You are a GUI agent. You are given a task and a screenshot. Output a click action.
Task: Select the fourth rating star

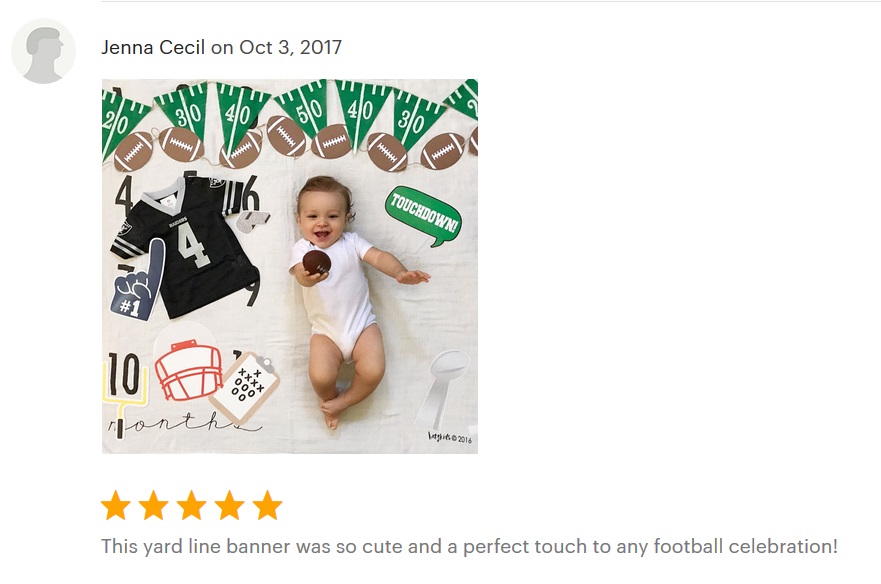tap(229, 505)
